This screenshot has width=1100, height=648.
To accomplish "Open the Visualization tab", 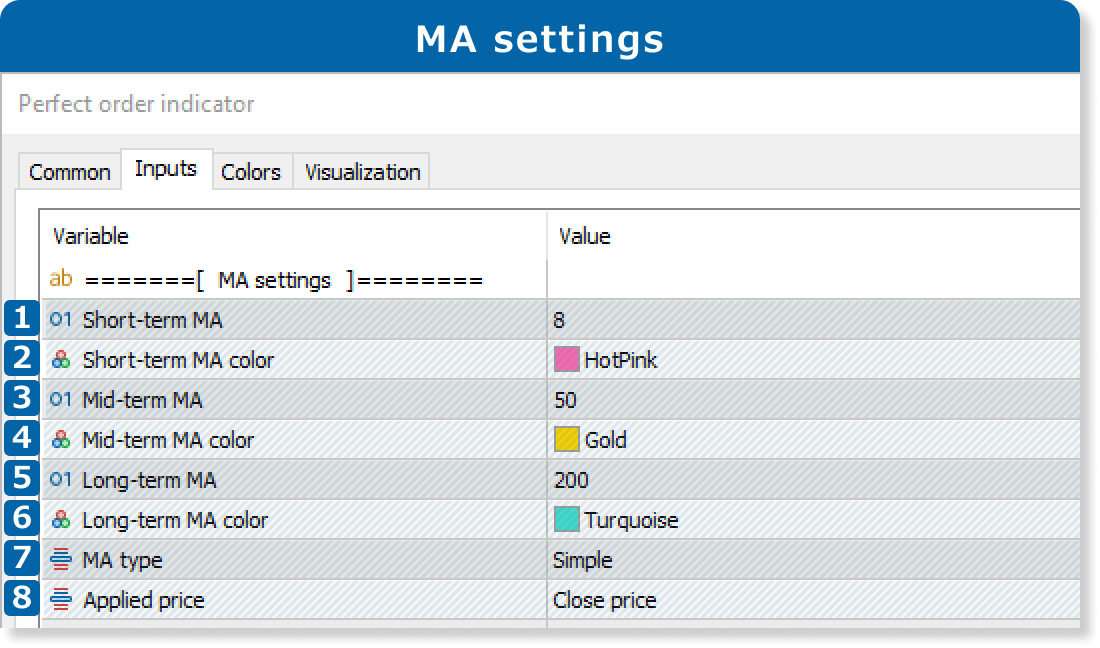I will [362, 172].
